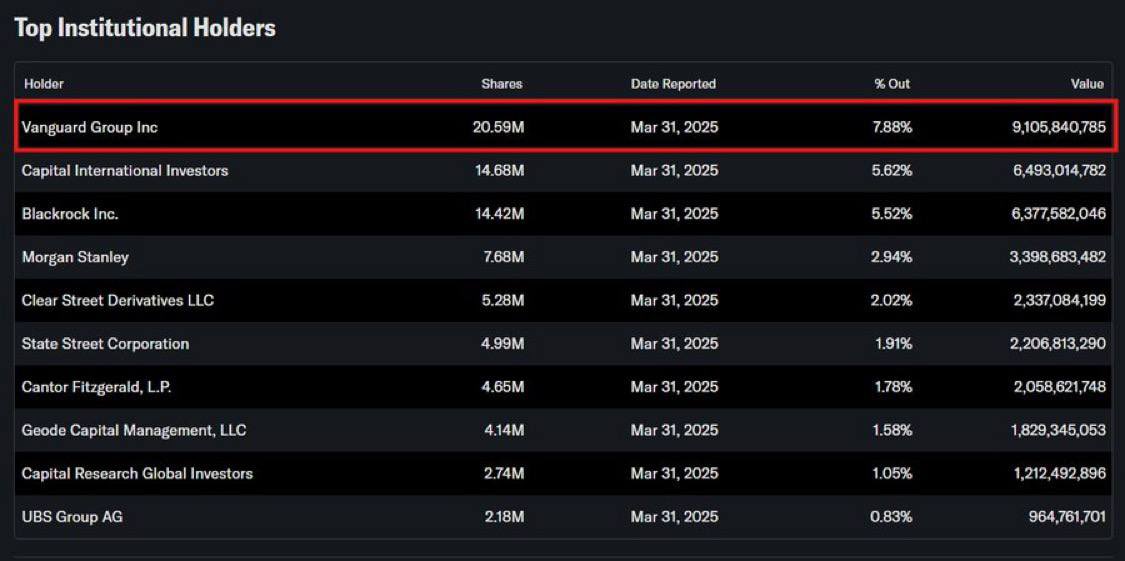Click the 1,829,345,053 value cell
Viewport: 1125px width, 561px height.
tap(1060, 430)
